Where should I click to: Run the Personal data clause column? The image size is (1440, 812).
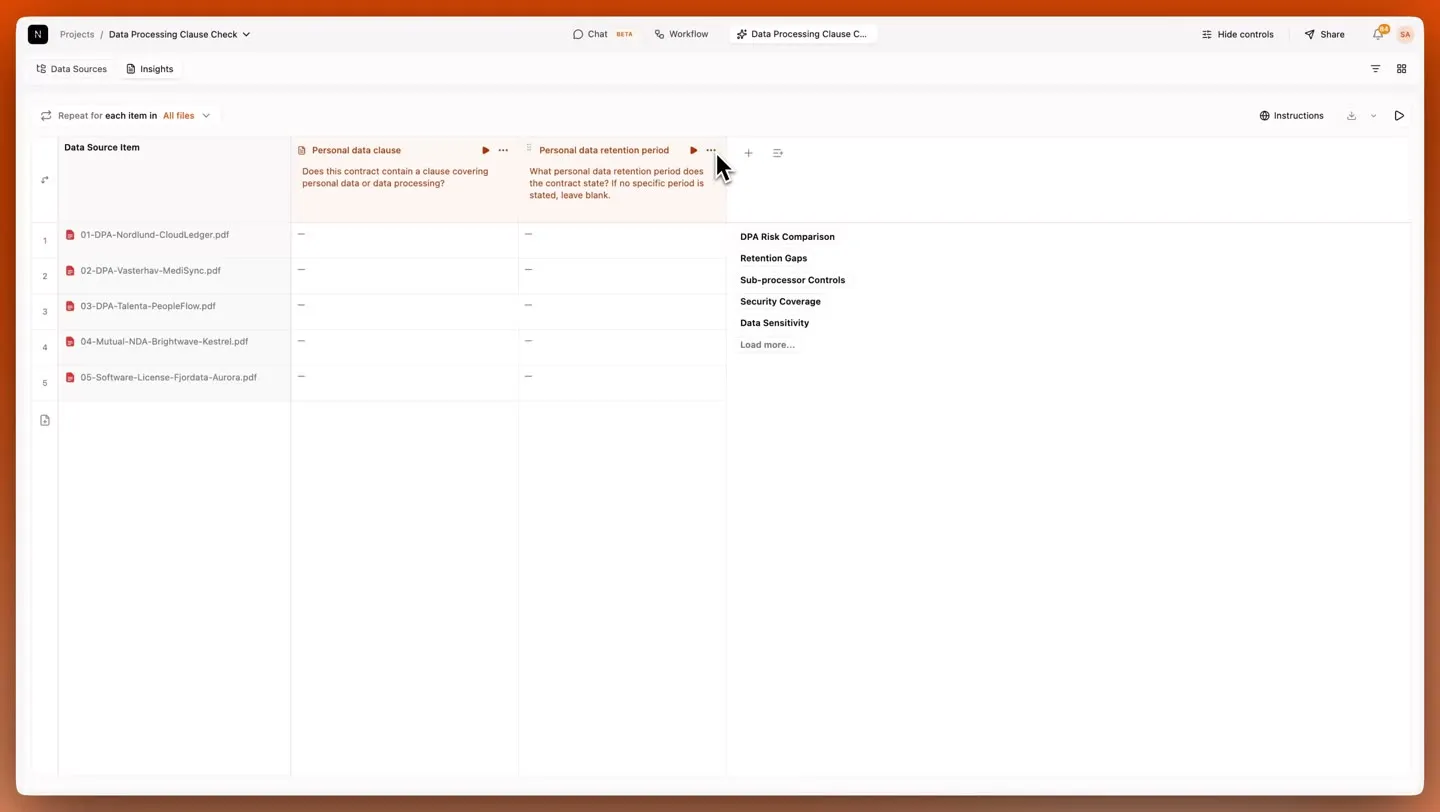click(486, 150)
